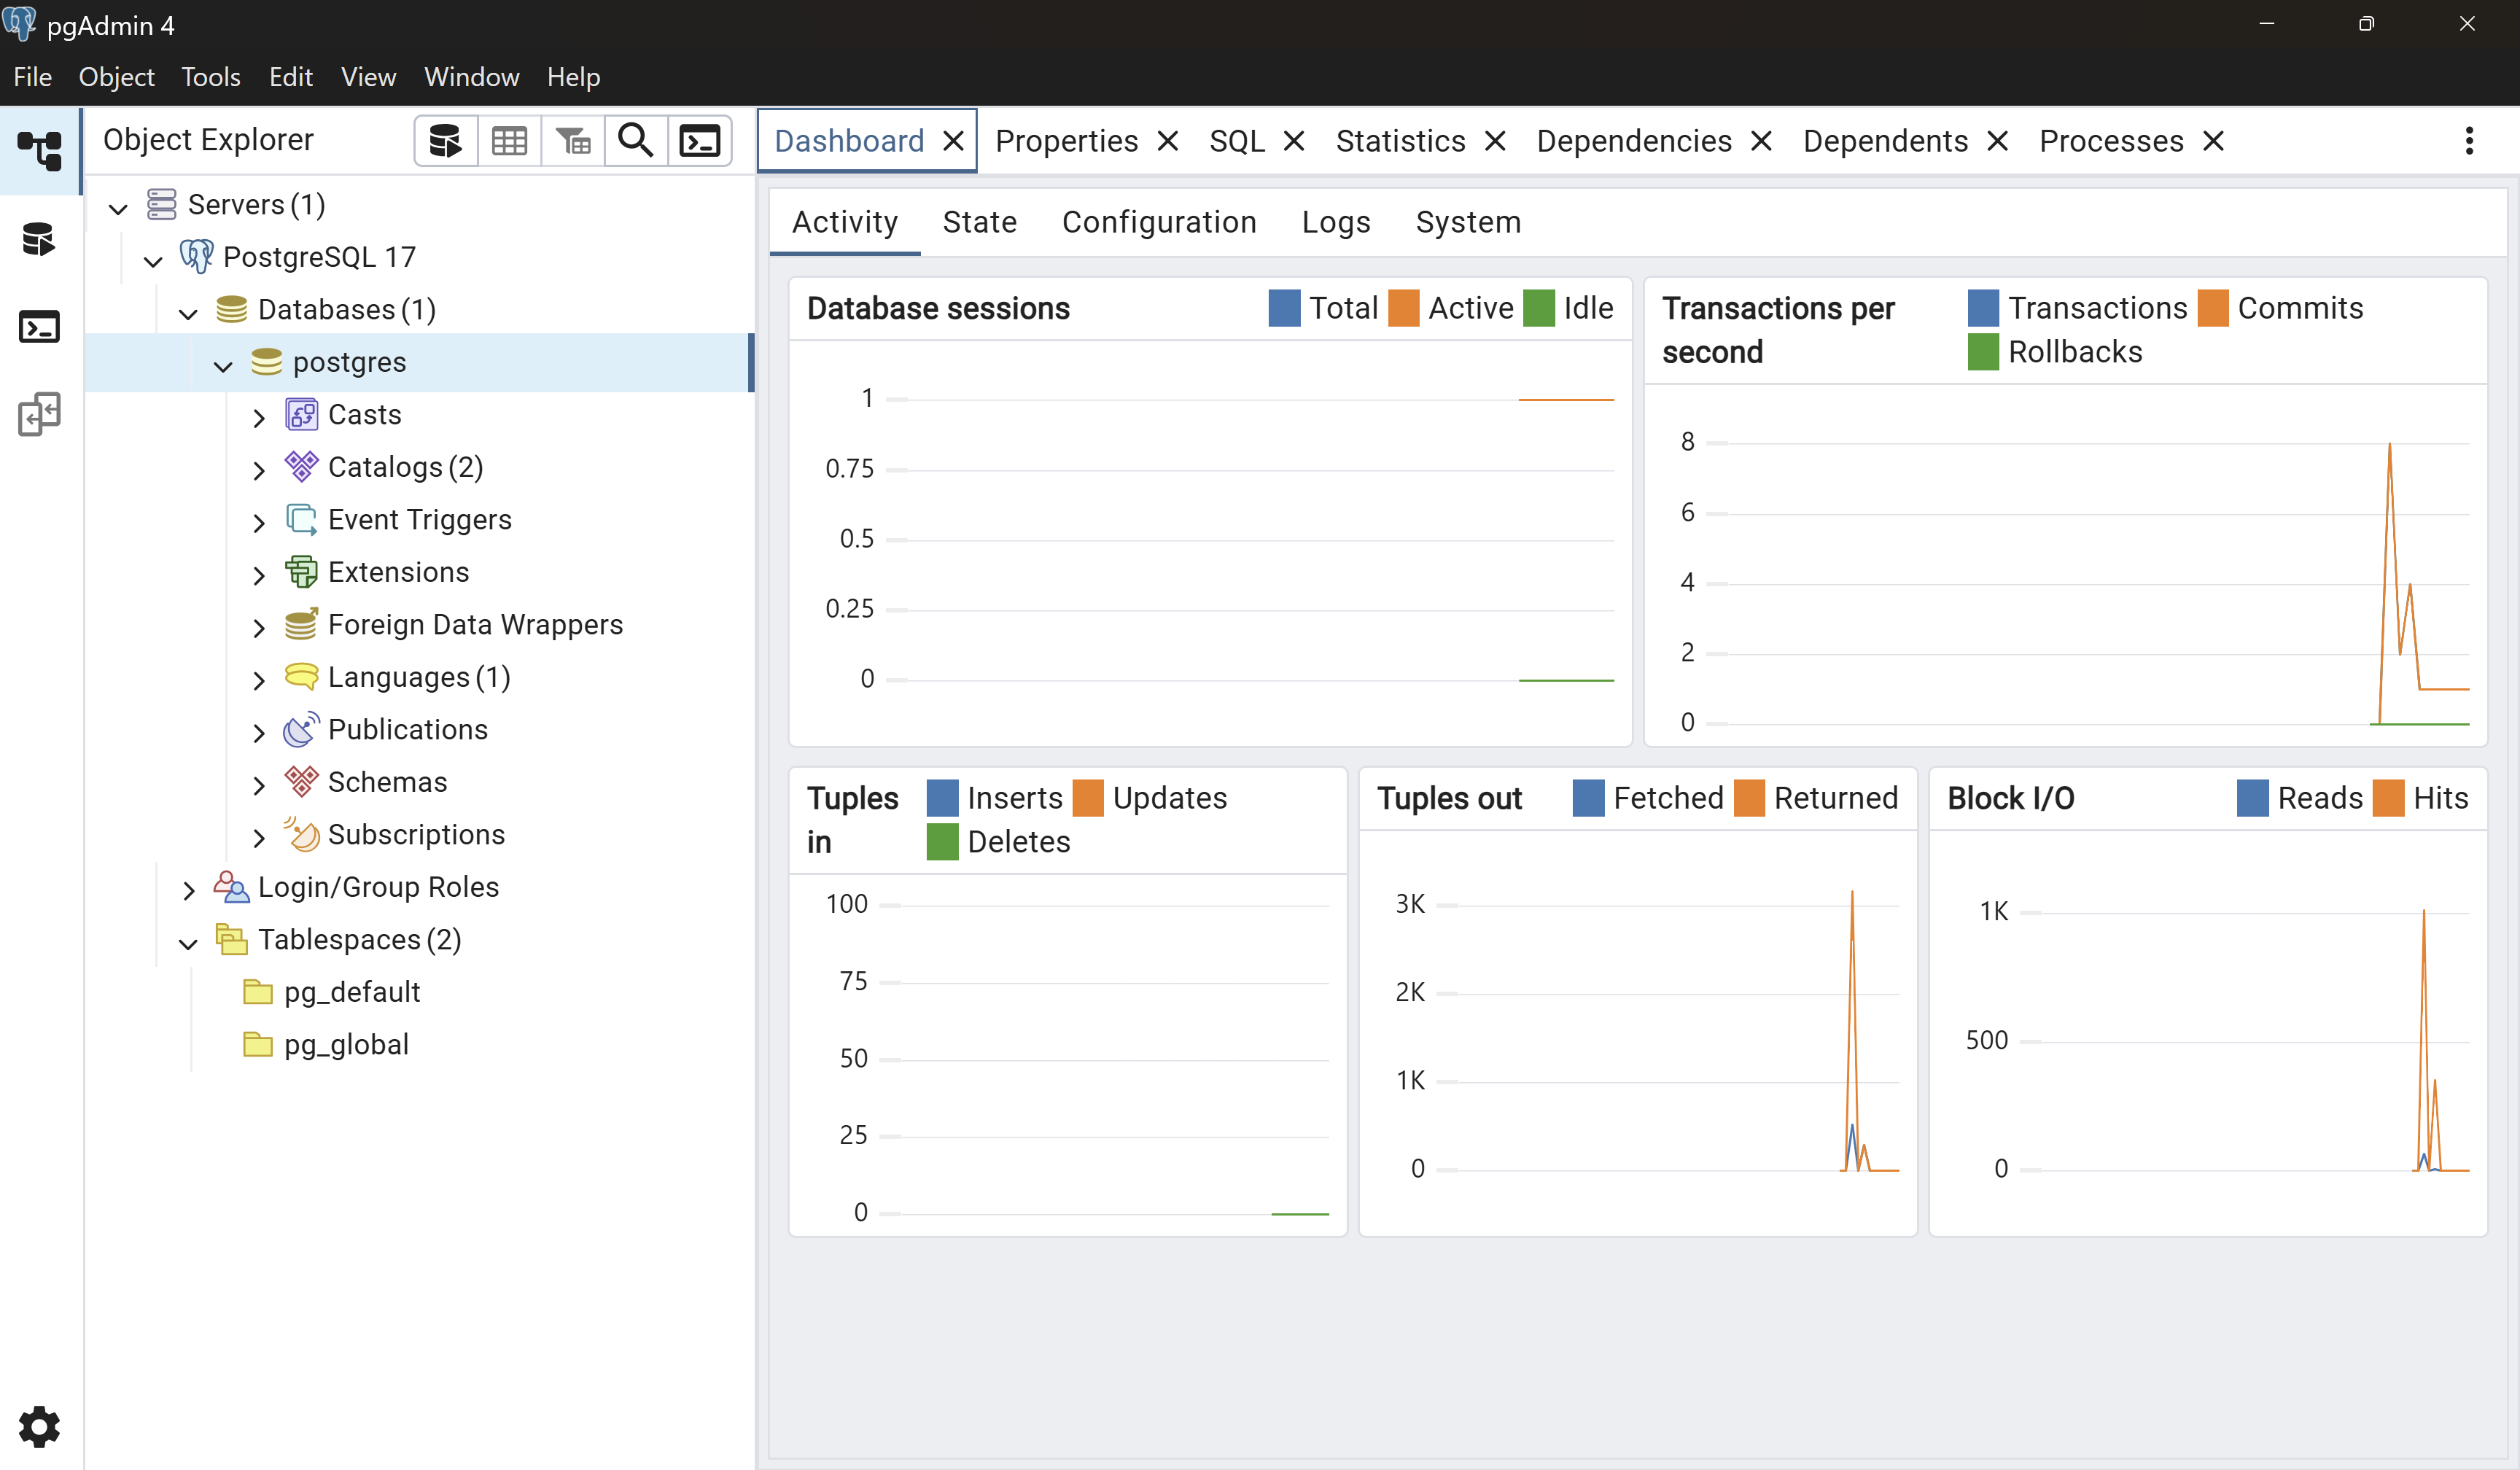This screenshot has width=2520, height=1470.
Task: Open the PSQL workspace sidebar icon
Action: [x=40, y=327]
